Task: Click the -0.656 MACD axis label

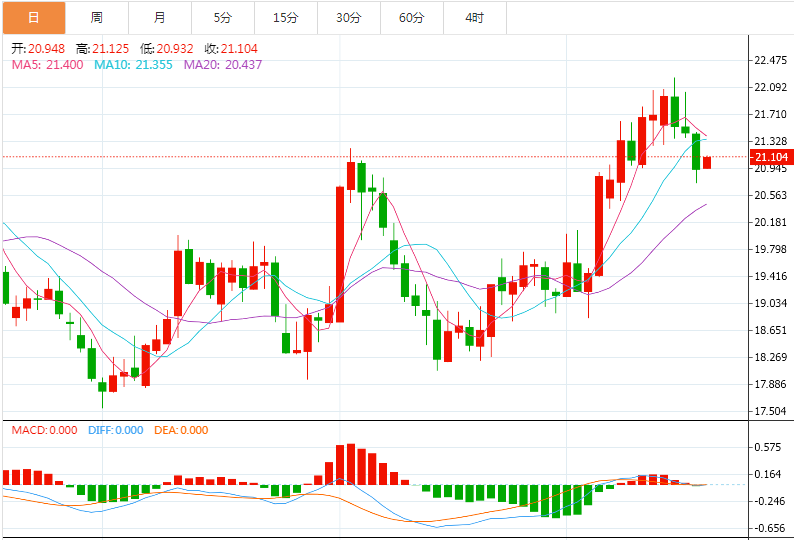Action: tap(768, 528)
